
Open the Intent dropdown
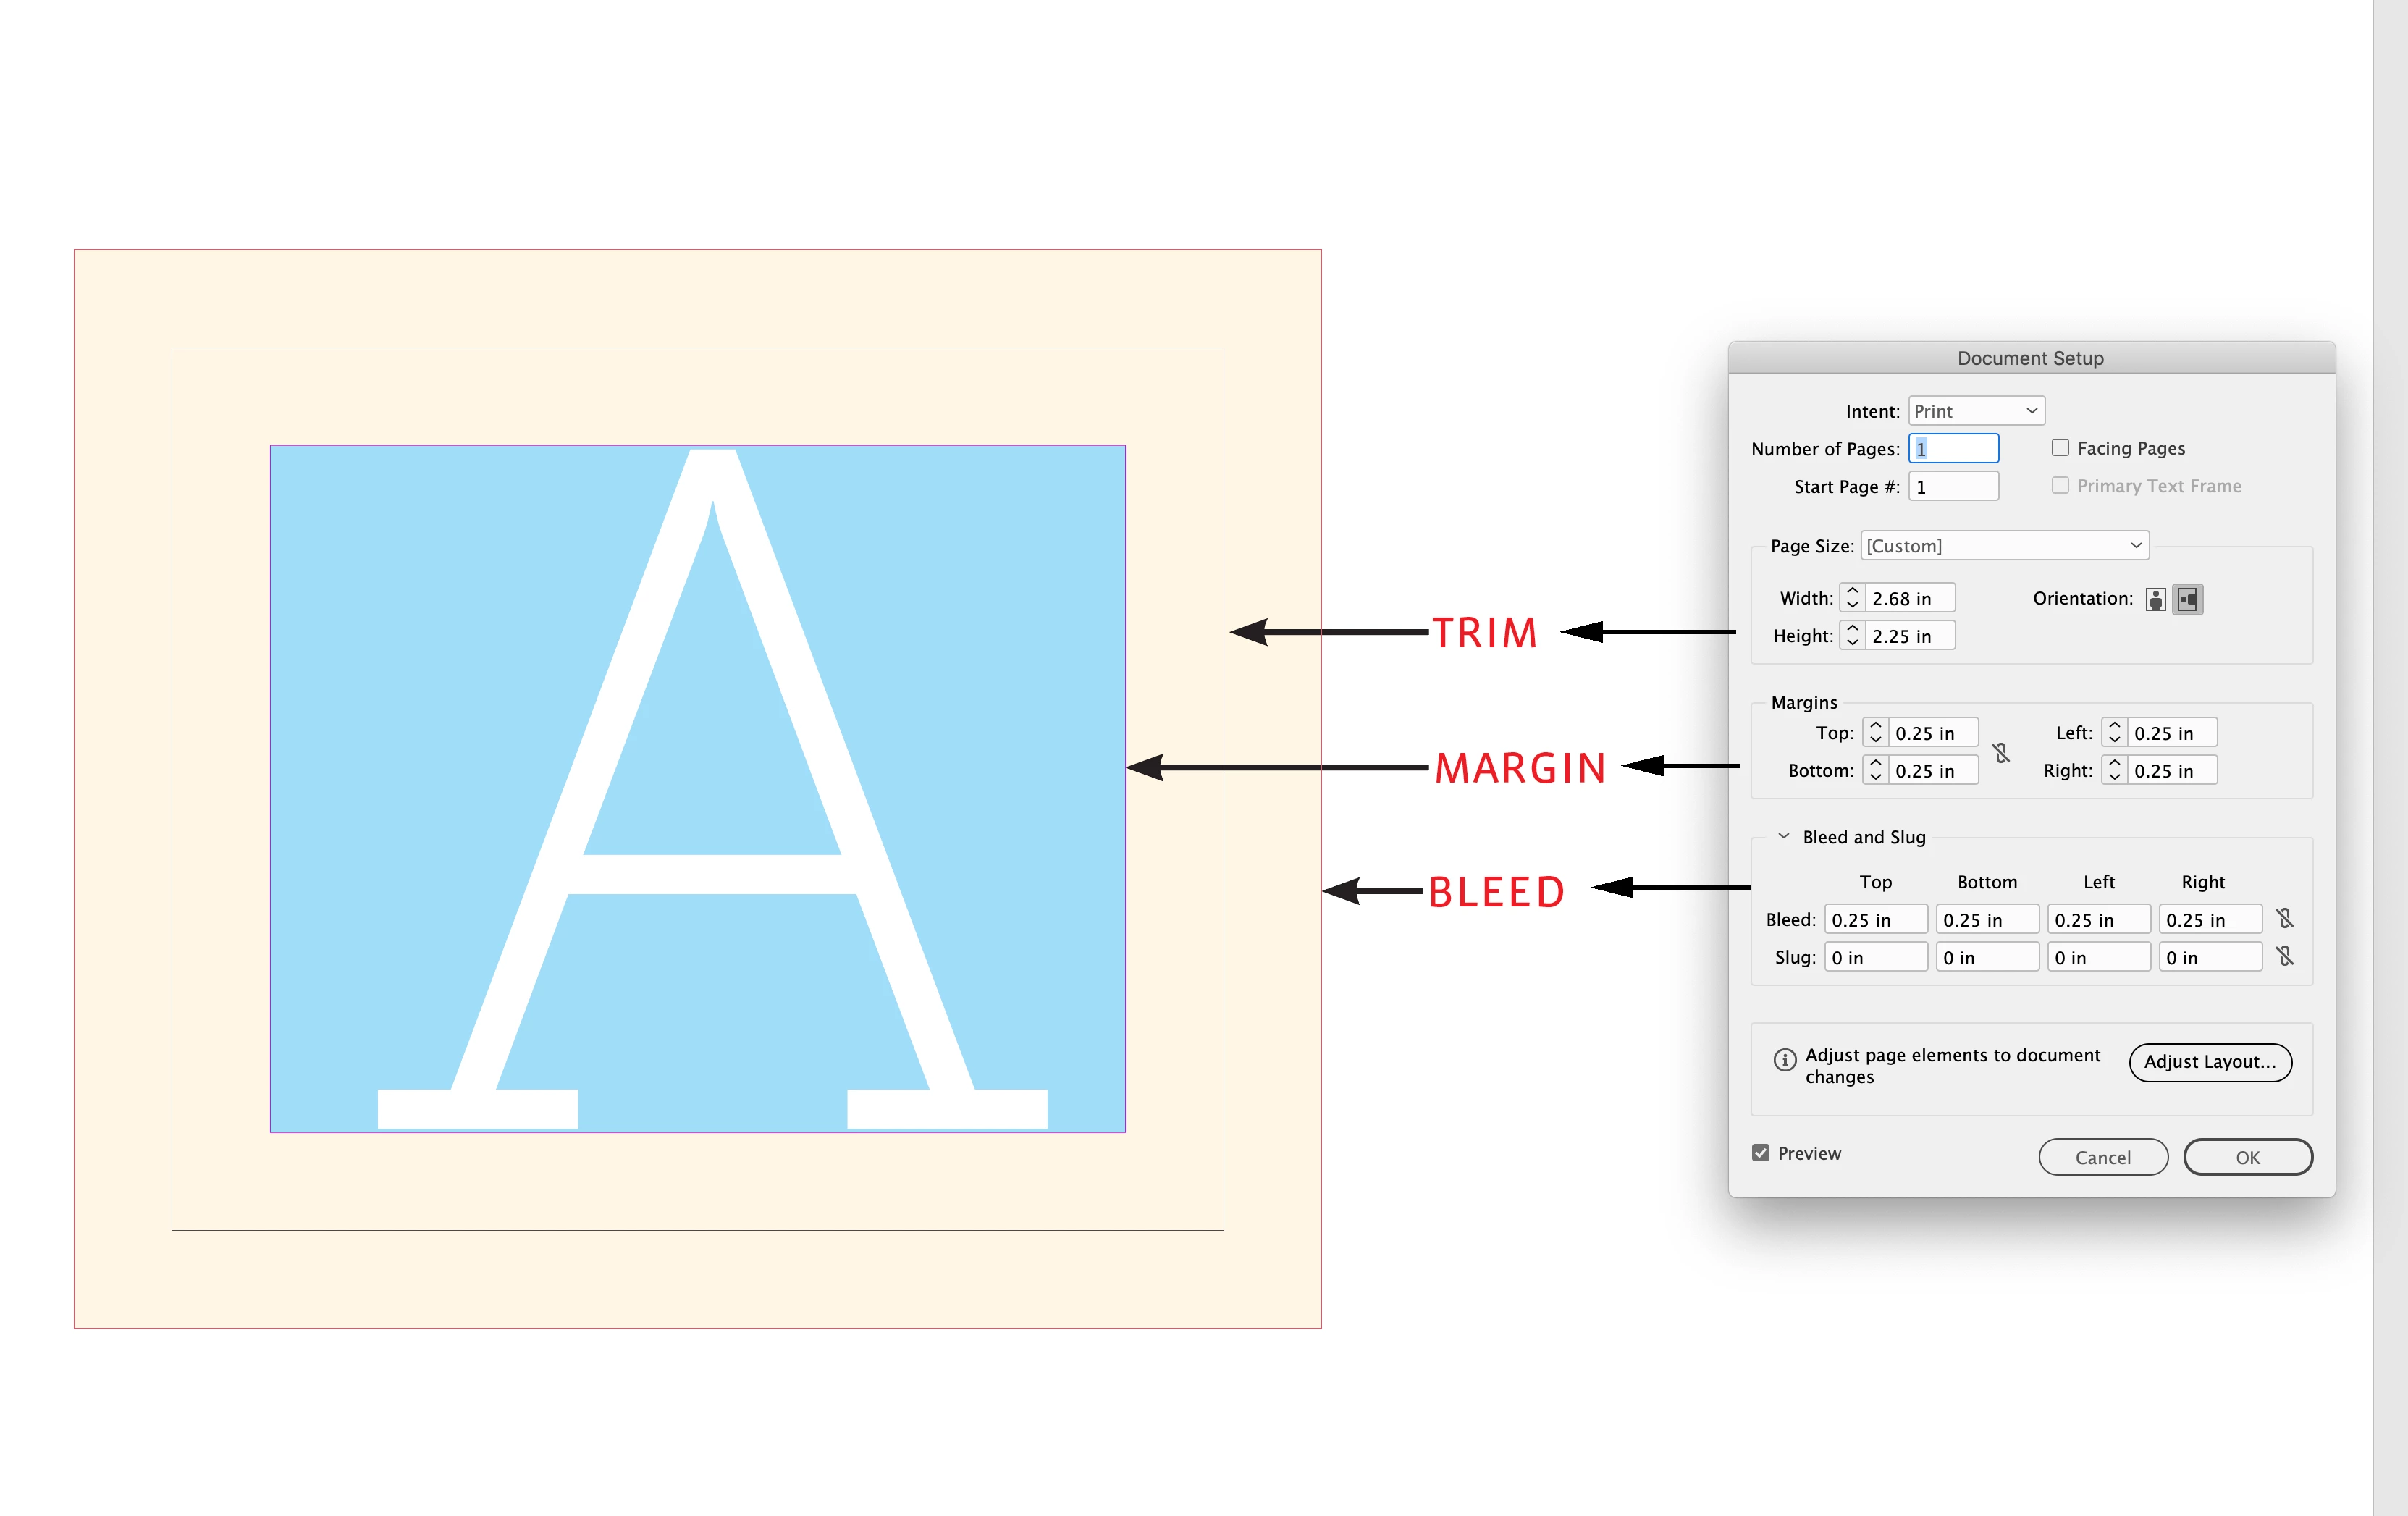coord(1976,411)
